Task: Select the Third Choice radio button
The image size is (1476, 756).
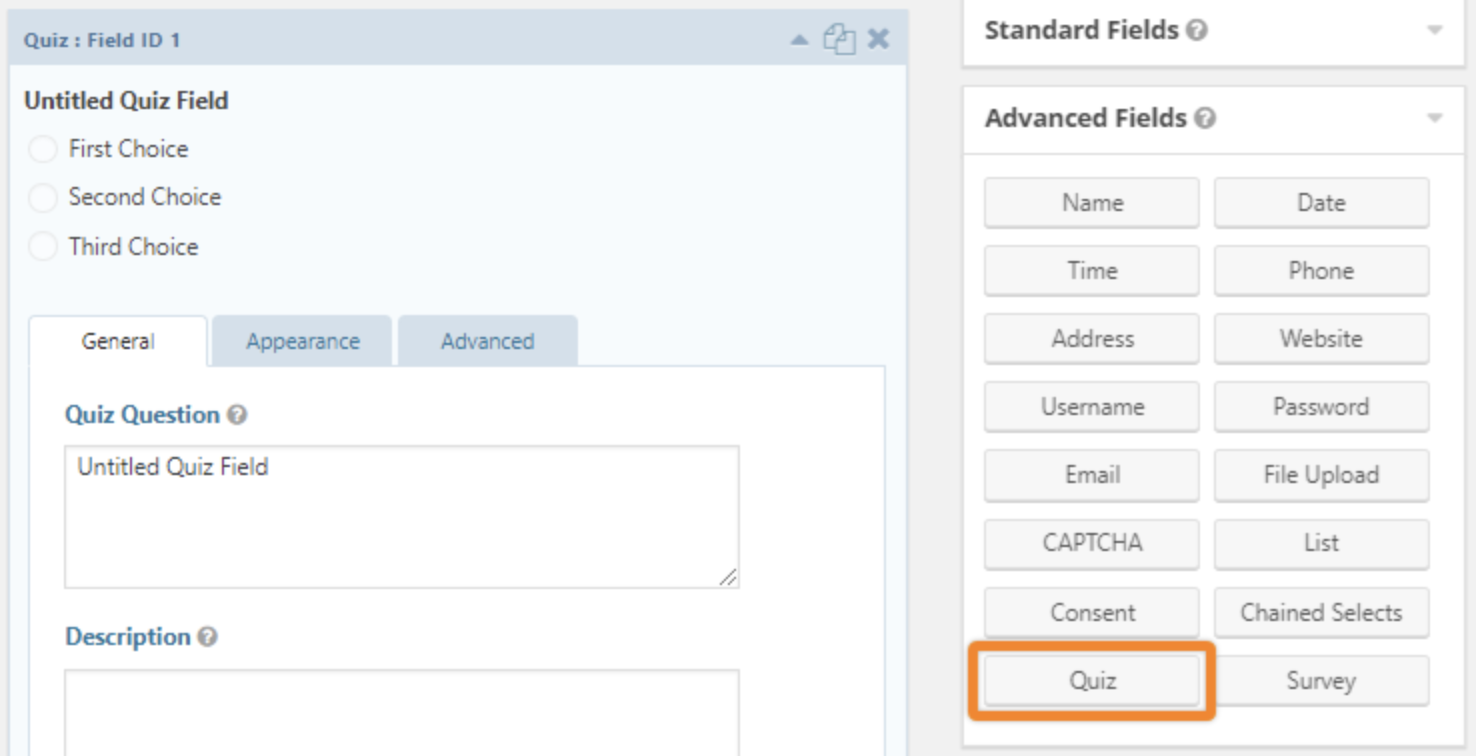Action: 42,246
